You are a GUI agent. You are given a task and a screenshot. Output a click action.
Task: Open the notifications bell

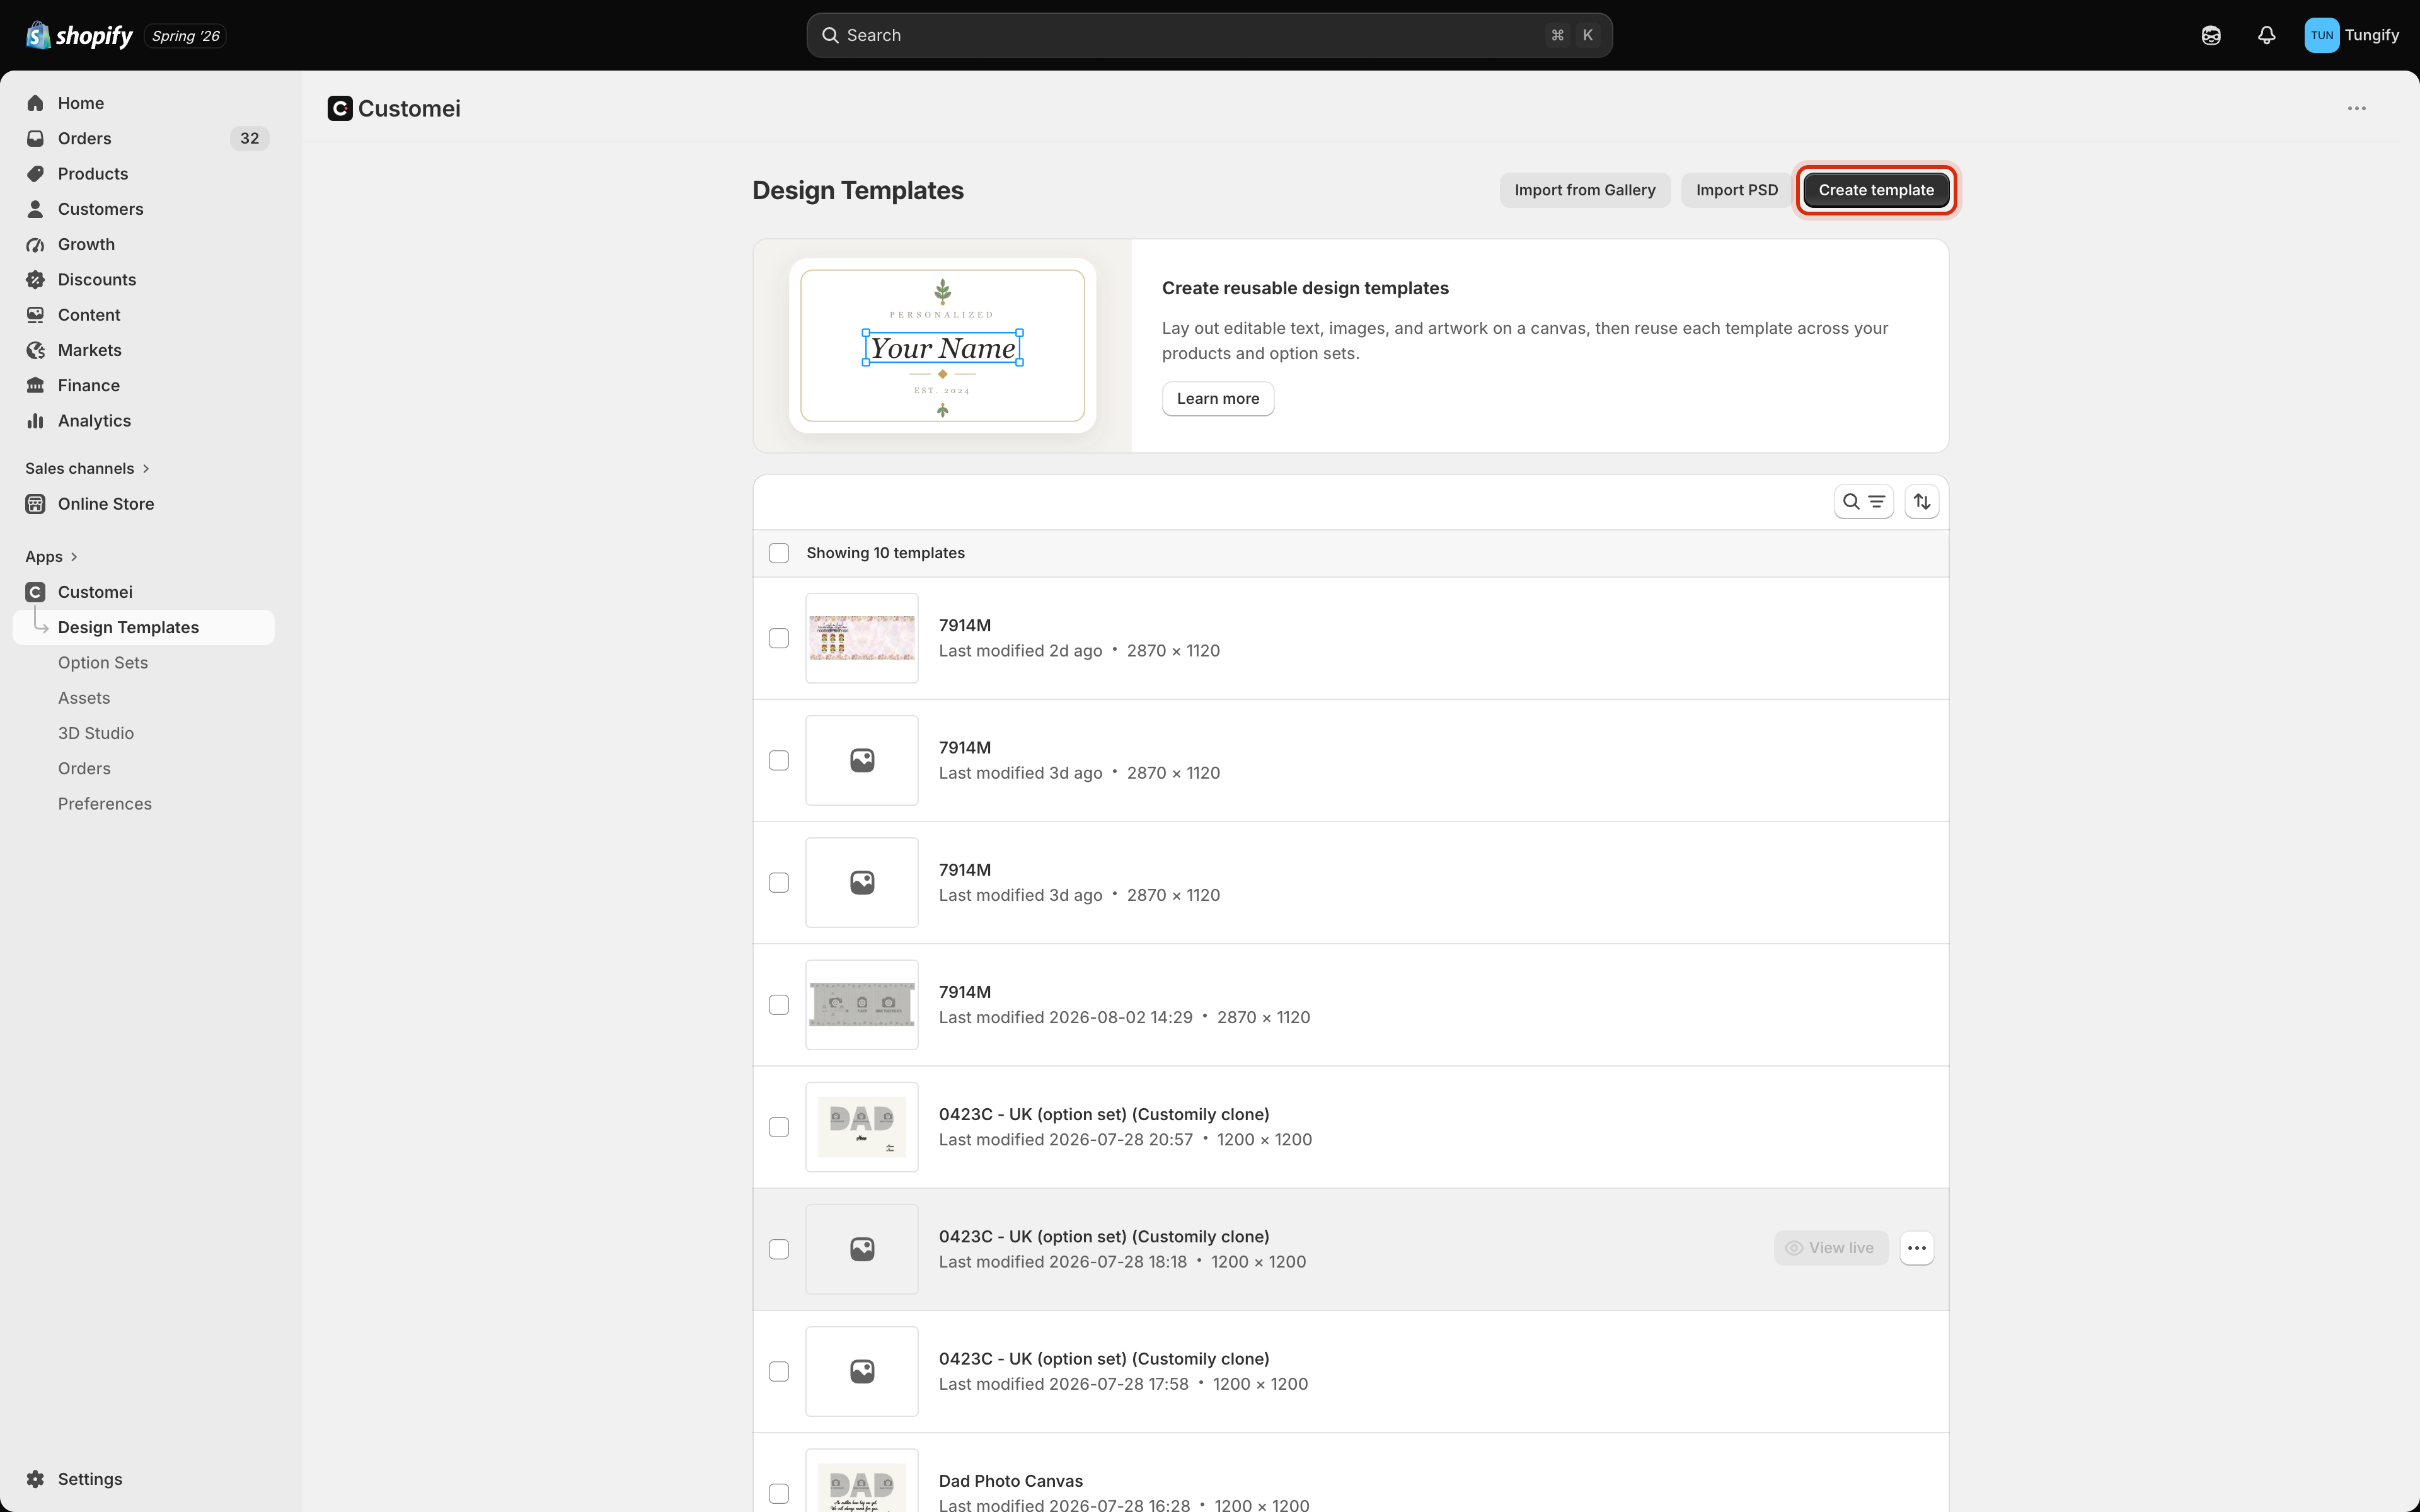(x=2267, y=35)
